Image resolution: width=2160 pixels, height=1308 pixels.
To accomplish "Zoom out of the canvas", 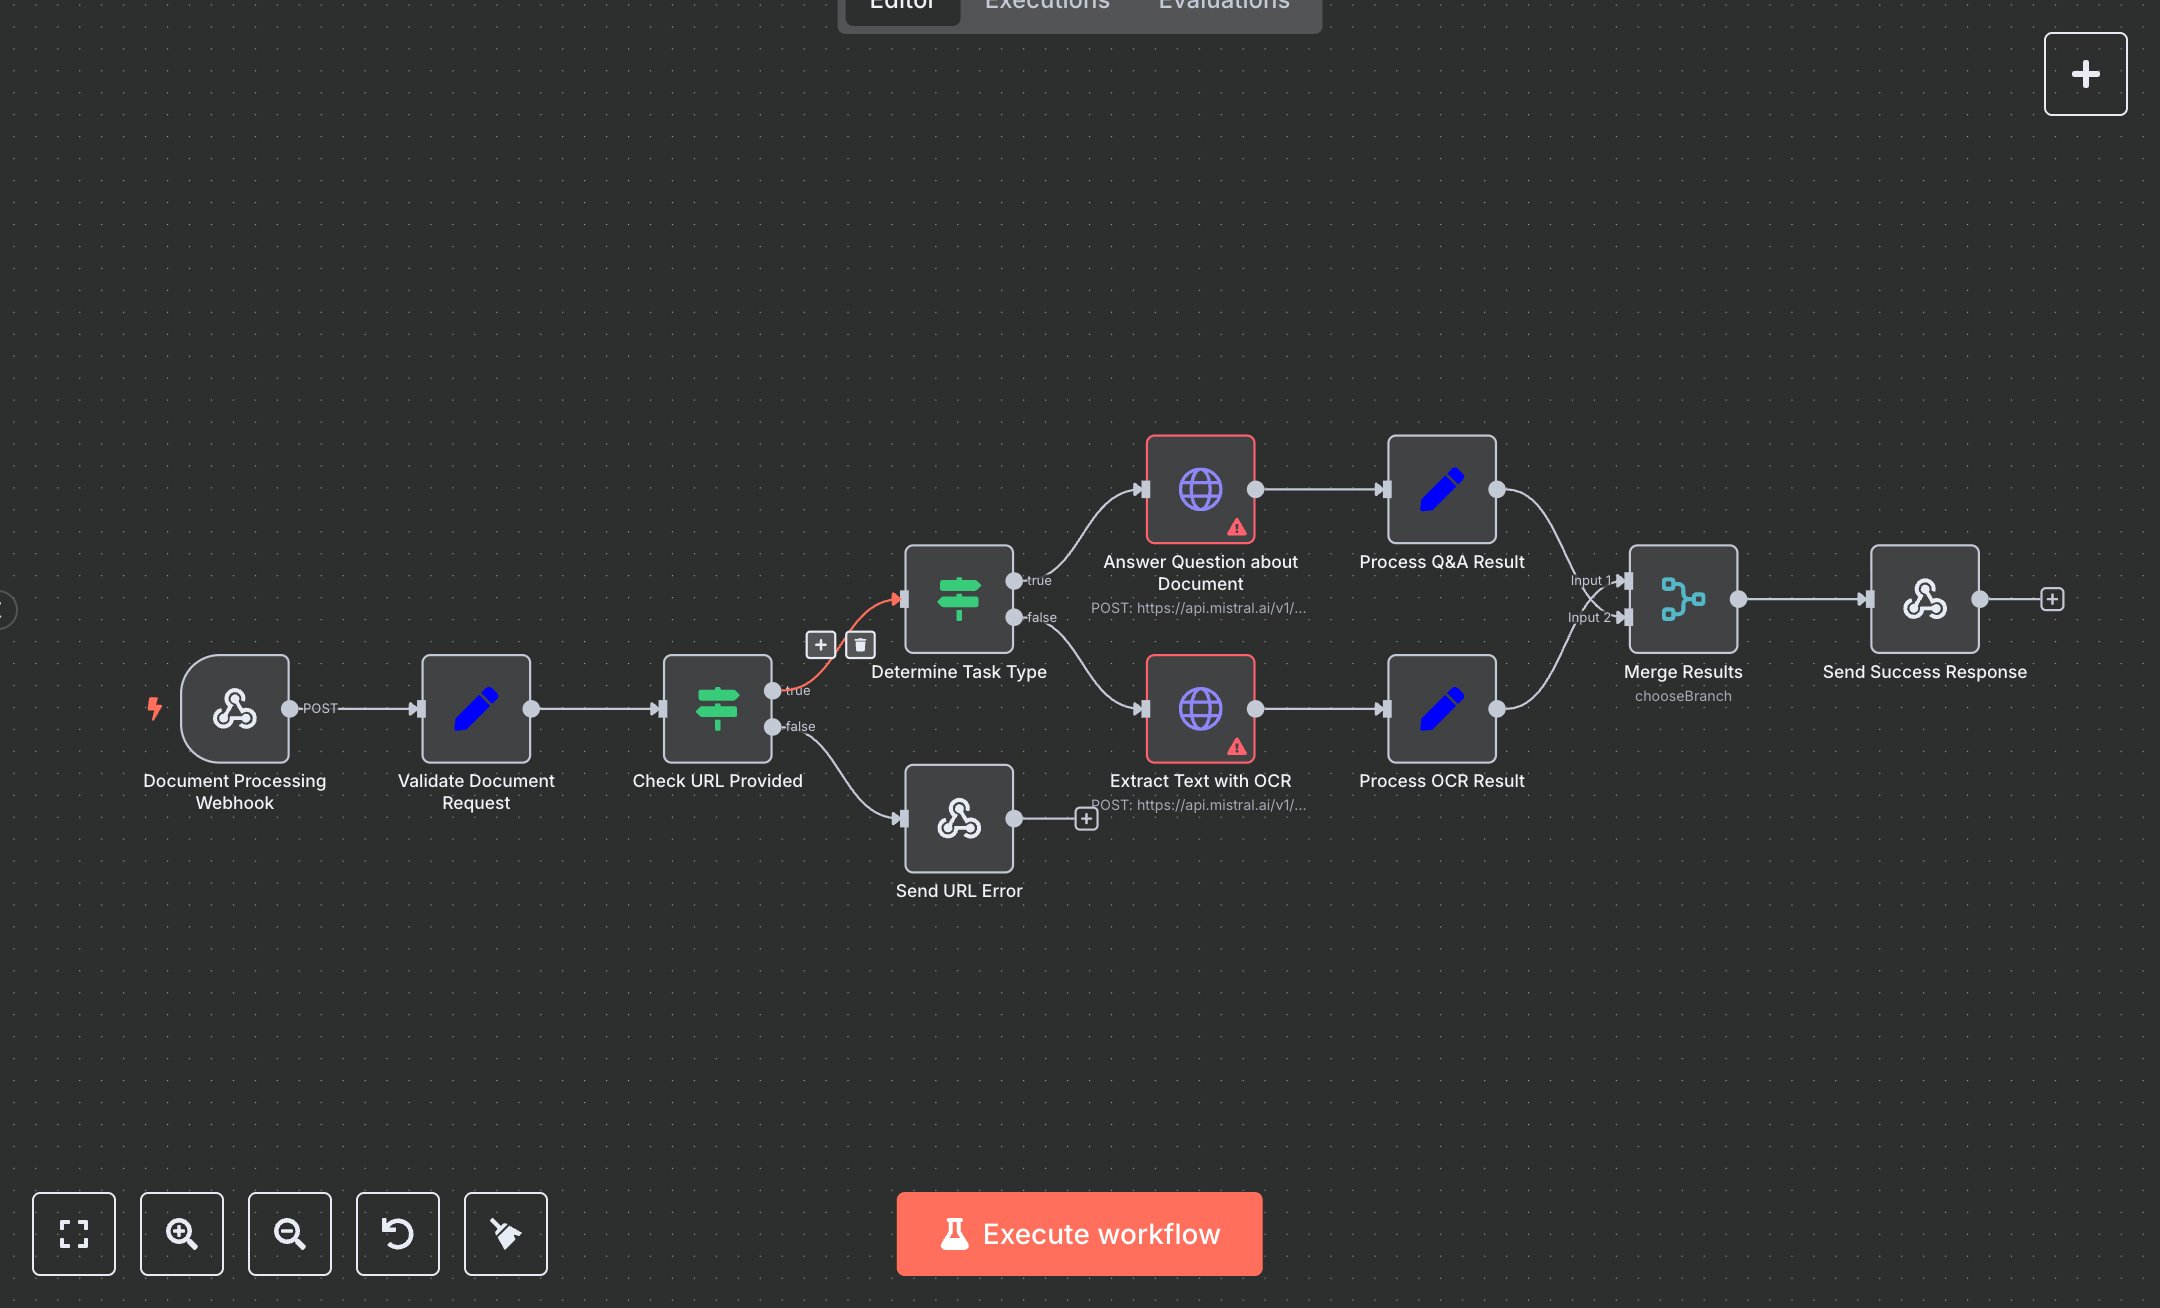I will click(x=289, y=1234).
